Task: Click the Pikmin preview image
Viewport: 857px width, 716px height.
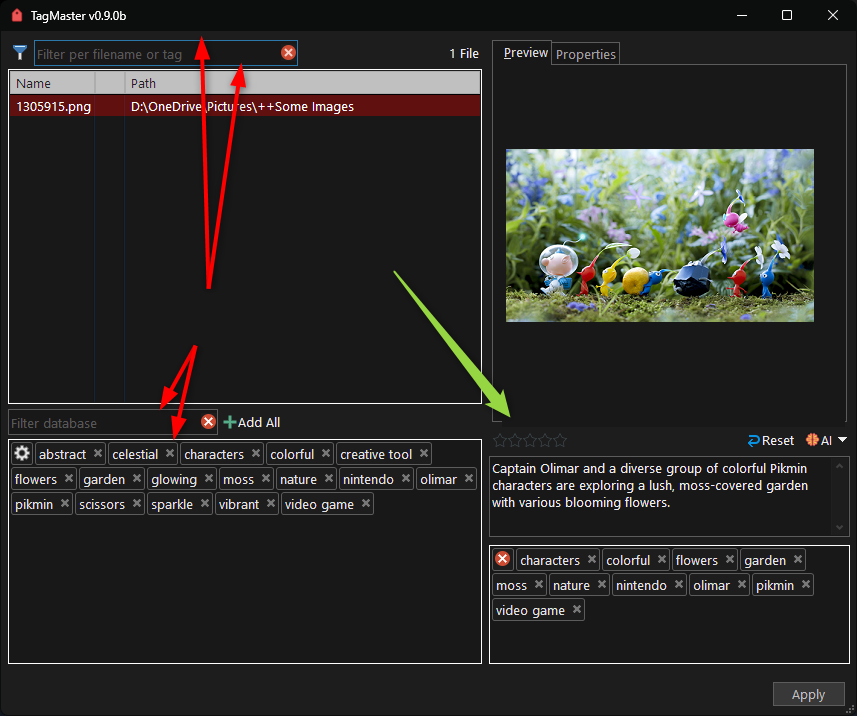Action: (659, 235)
